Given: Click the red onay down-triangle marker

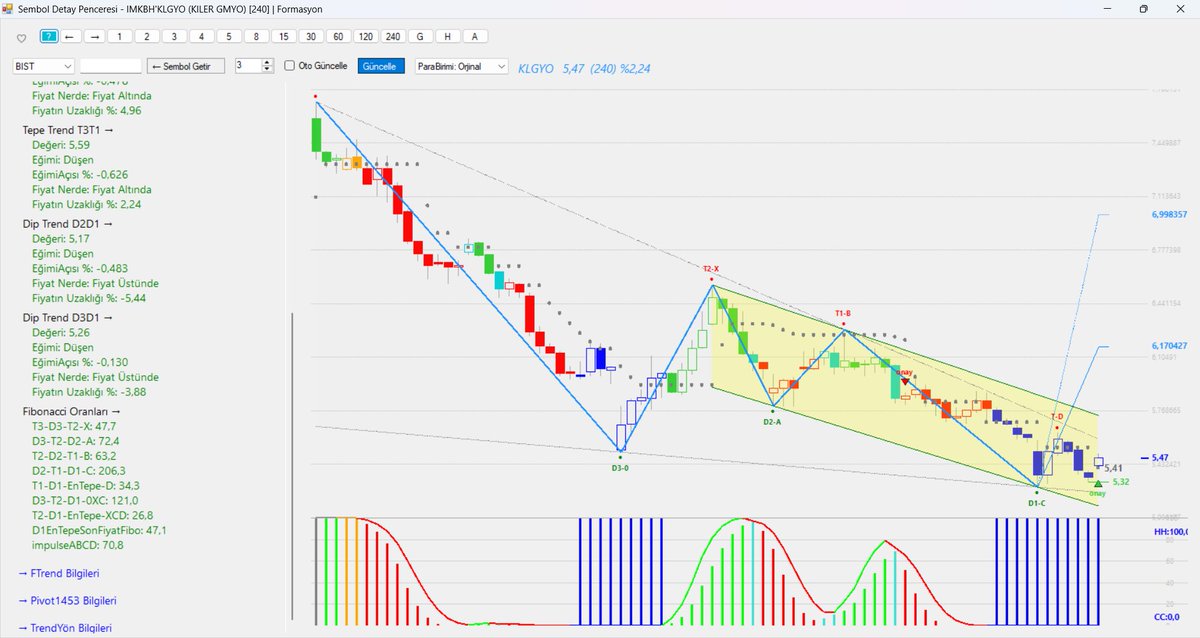Looking at the screenshot, I should 905,381.
